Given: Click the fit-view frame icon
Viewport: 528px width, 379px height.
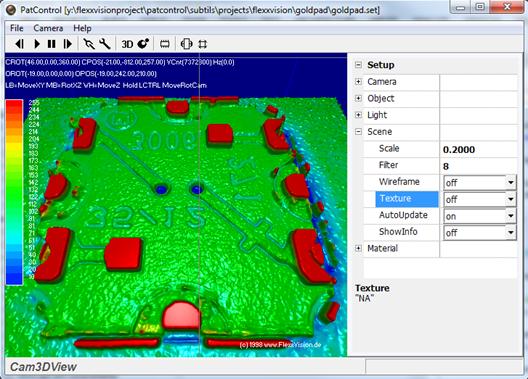Looking at the screenshot, I should [x=186, y=44].
